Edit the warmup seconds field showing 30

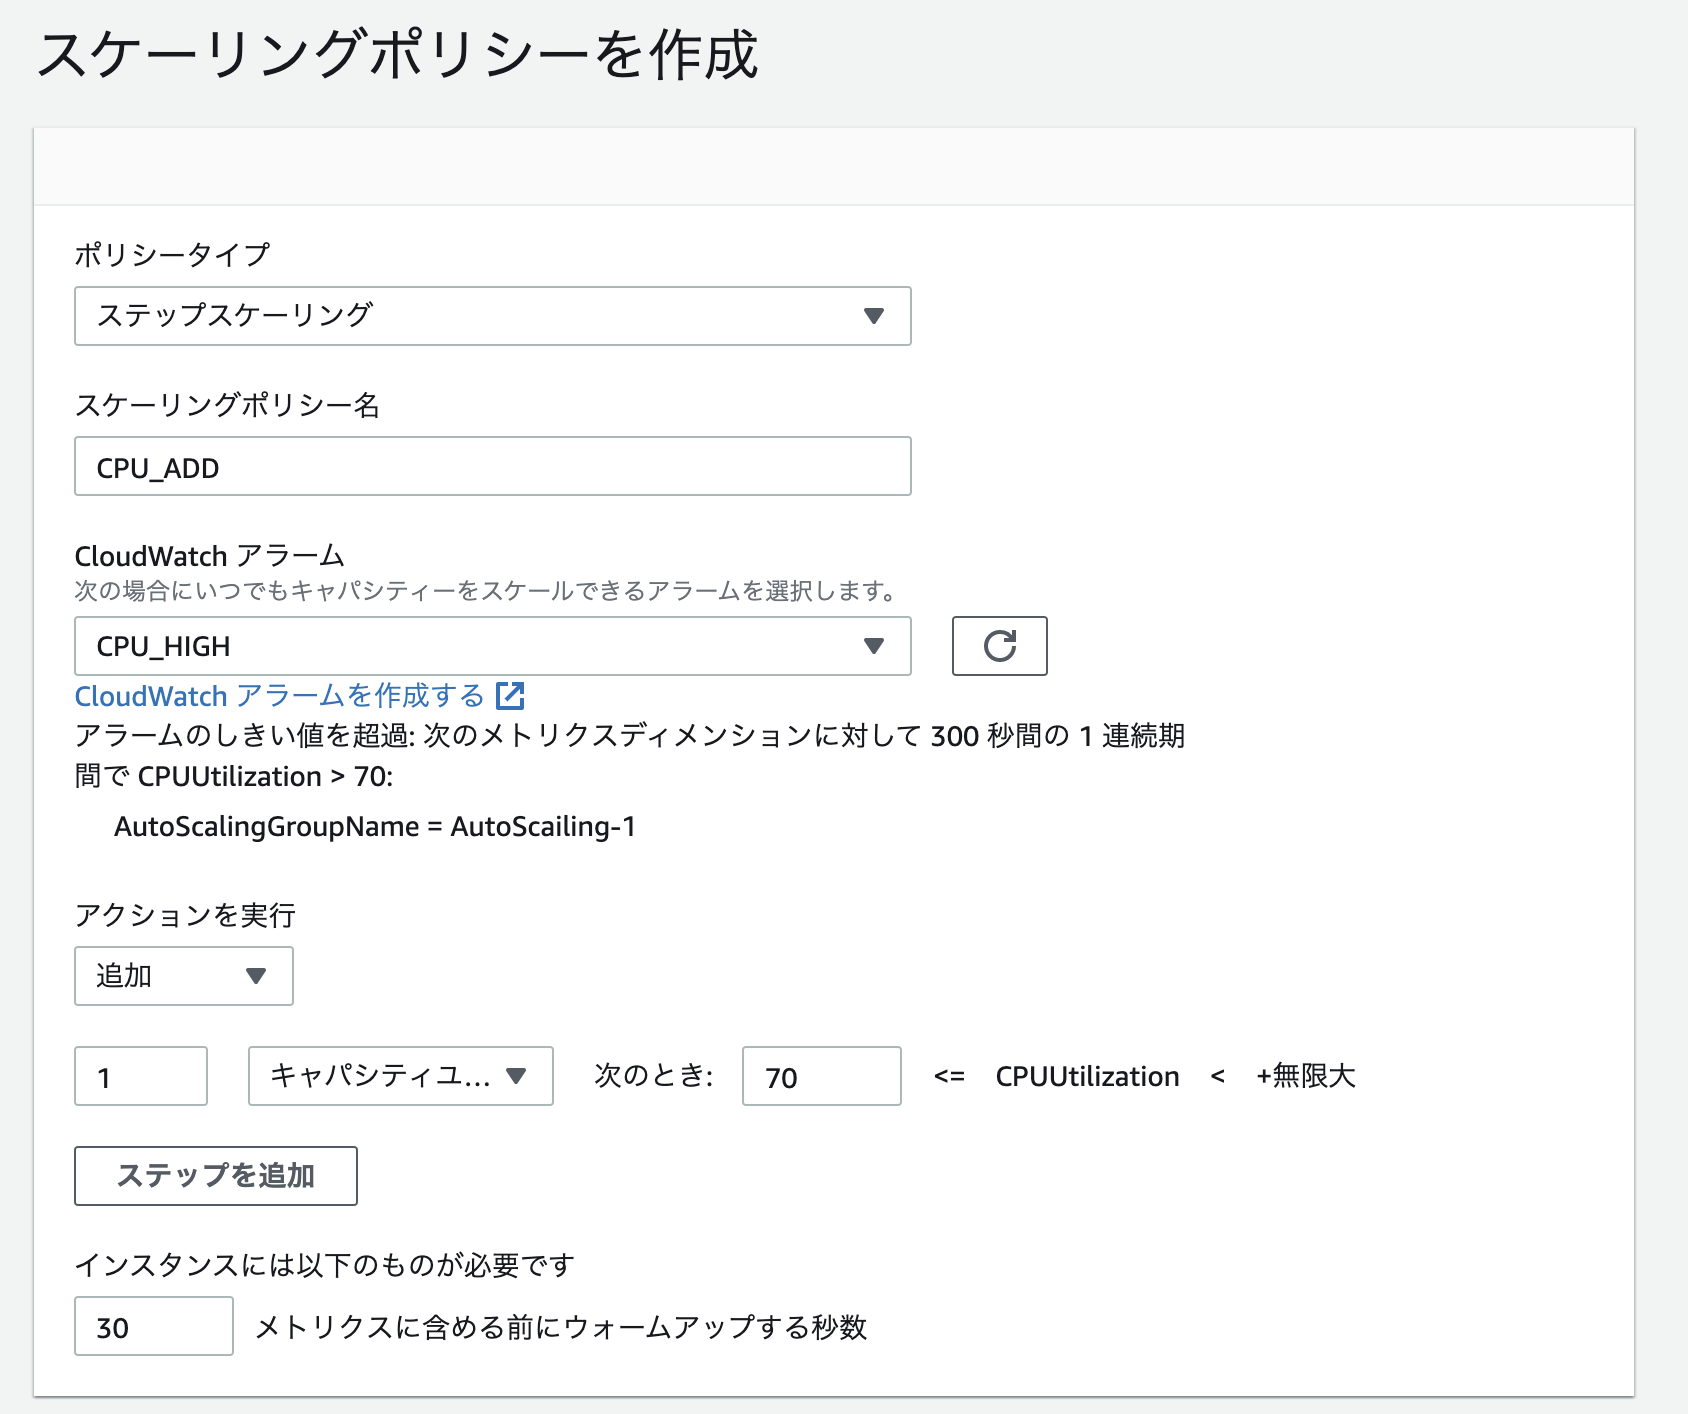click(x=153, y=1327)
